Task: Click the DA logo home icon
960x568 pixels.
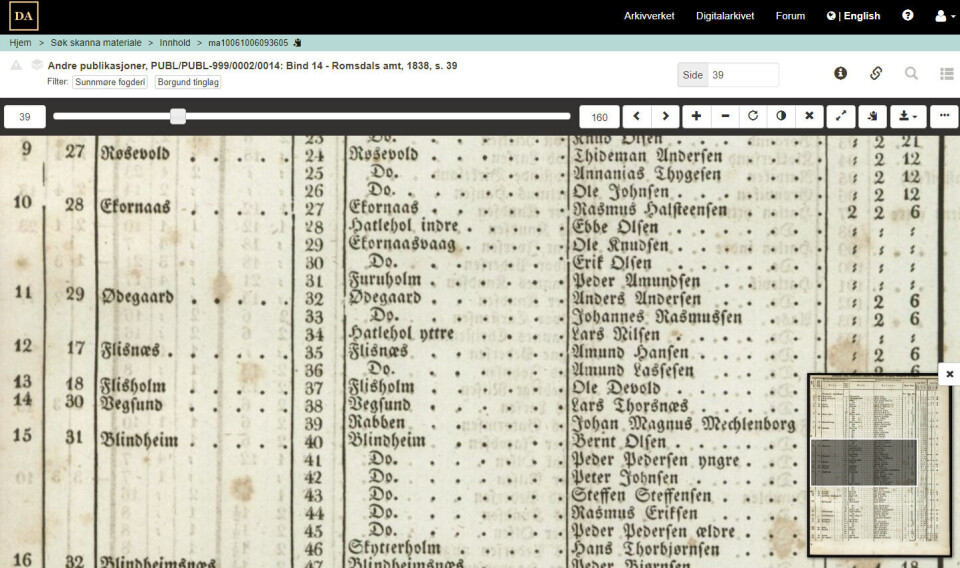Action: tap(24, 16)
